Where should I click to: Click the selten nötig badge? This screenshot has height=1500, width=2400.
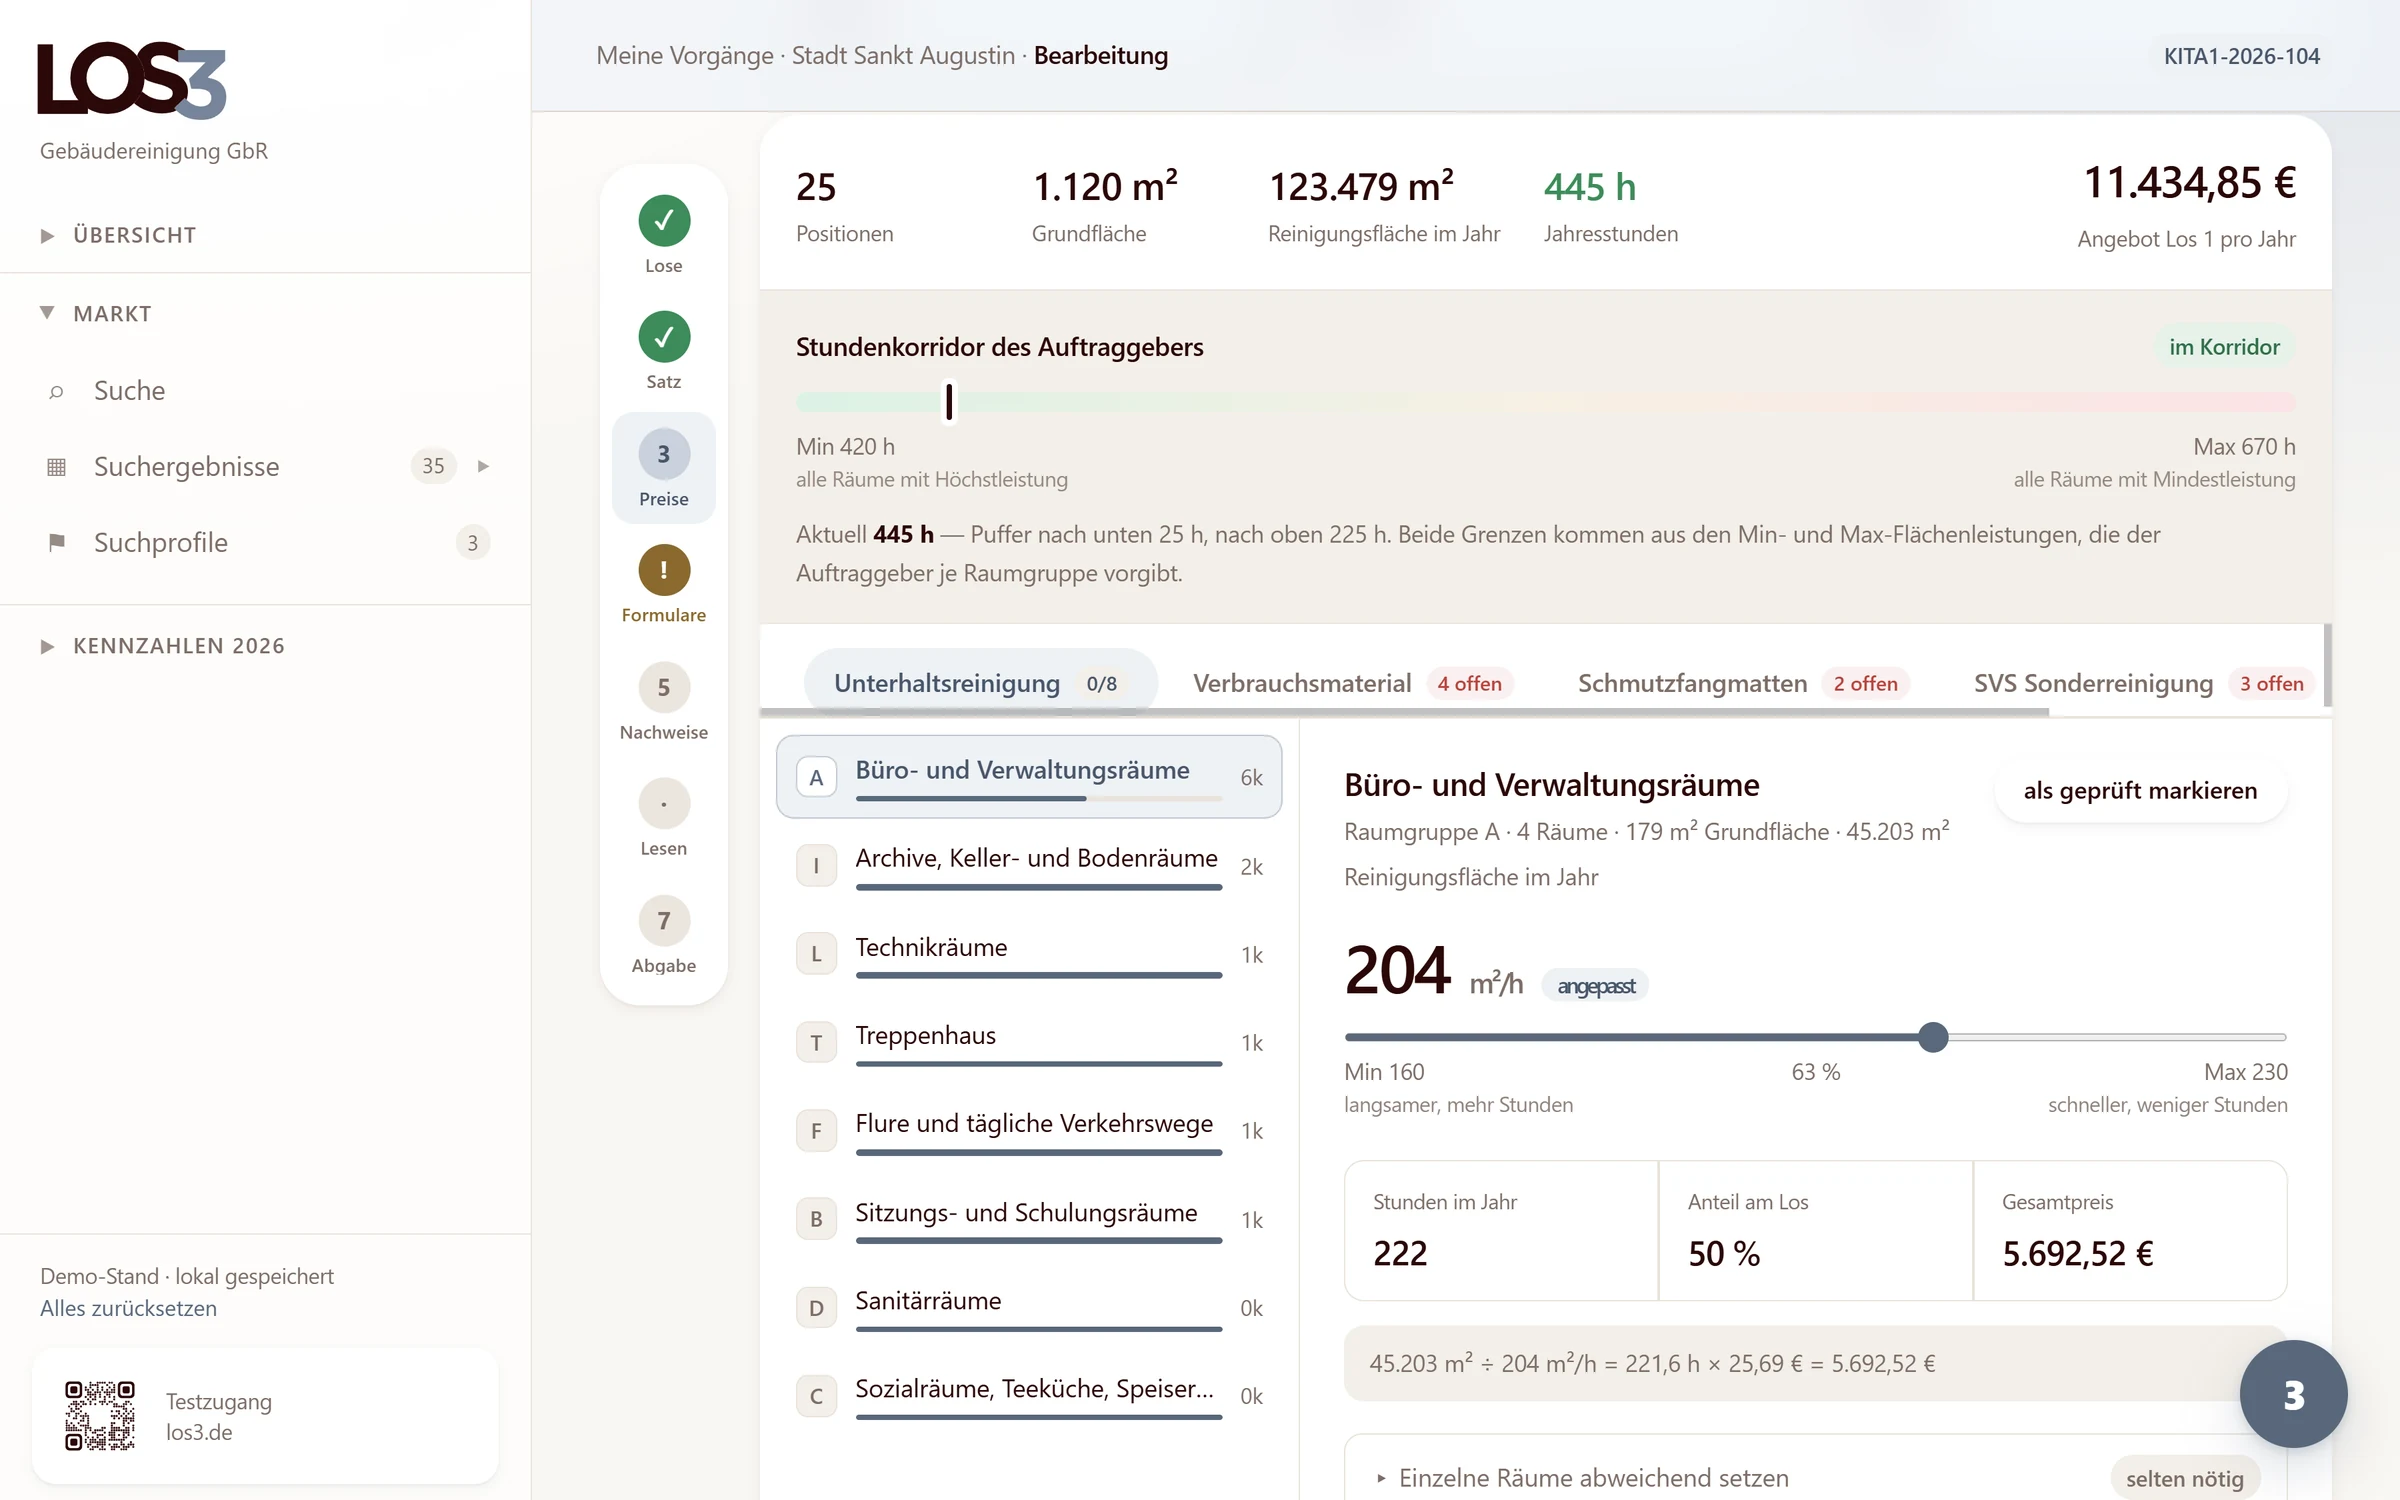tap(2185, 1479)
